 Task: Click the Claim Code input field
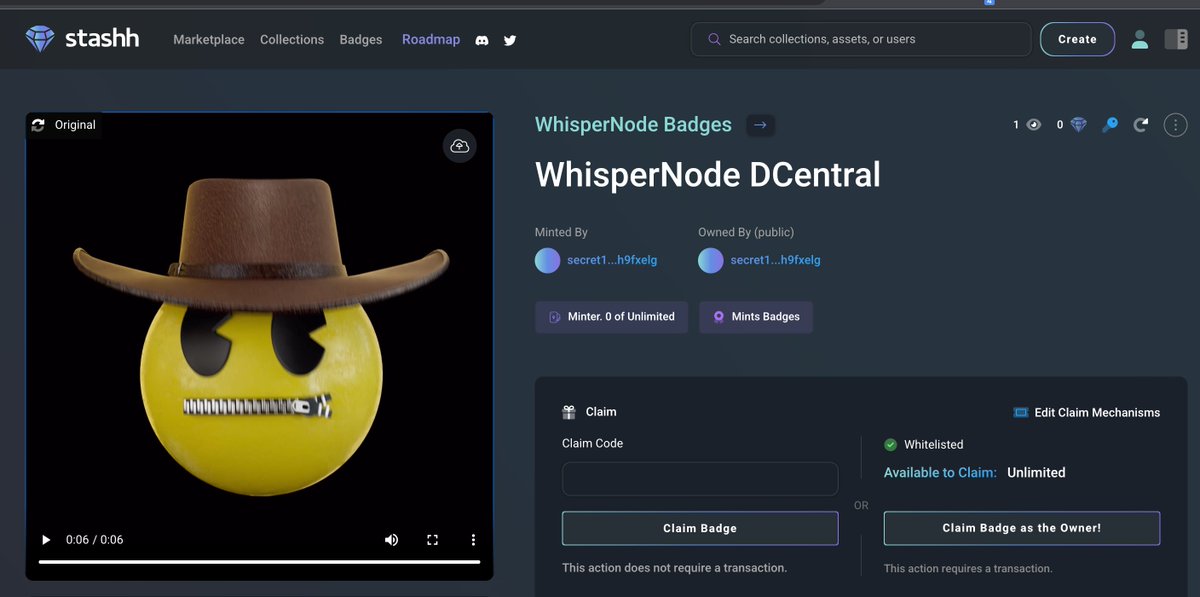pos(700,479)
